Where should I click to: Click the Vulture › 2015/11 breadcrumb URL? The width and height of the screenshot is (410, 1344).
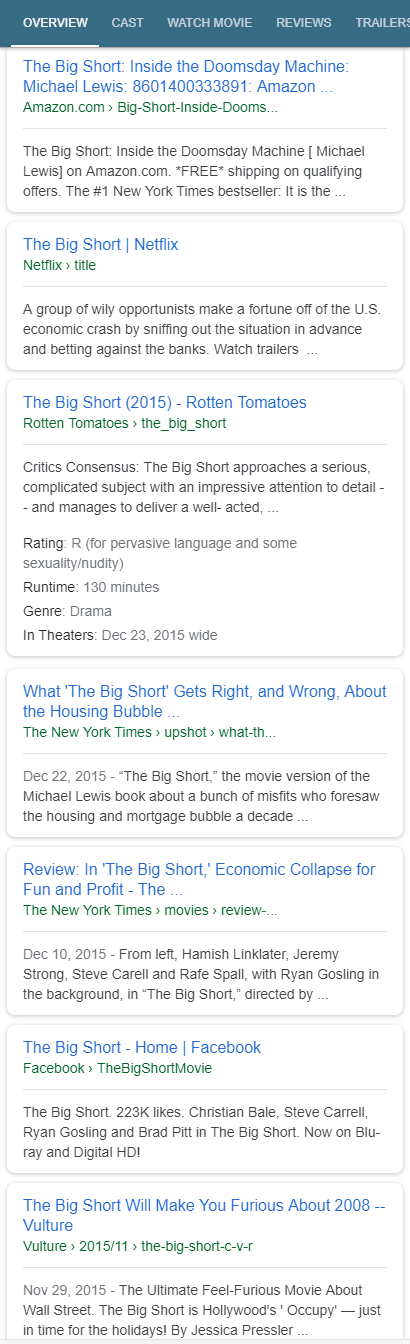138,1246
